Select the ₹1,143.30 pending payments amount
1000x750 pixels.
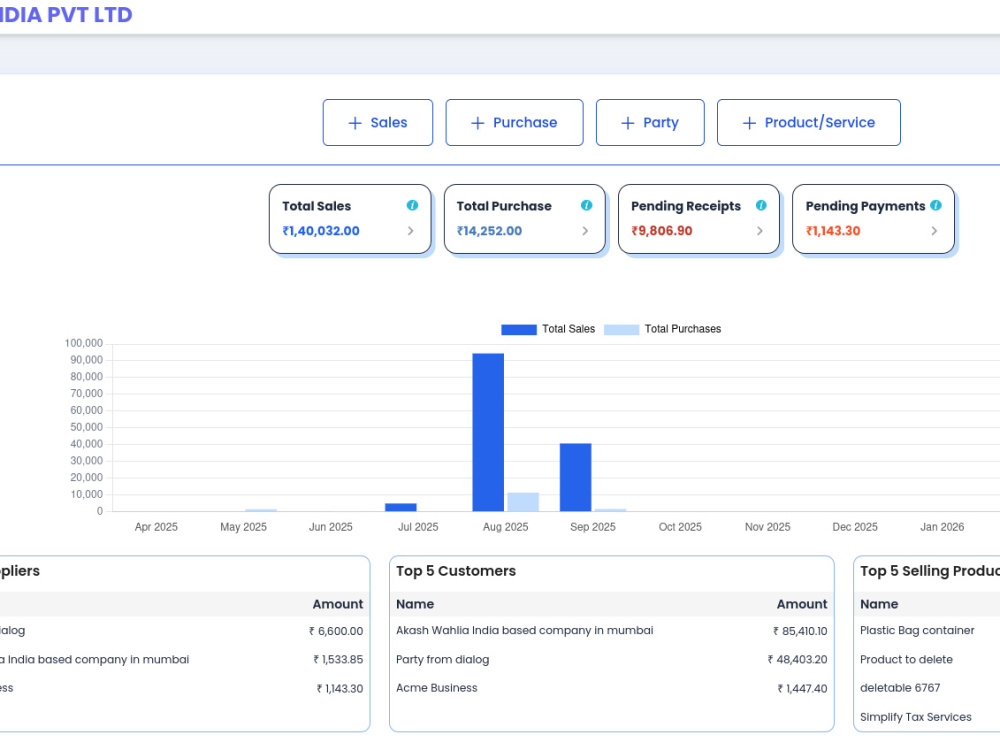click(833, 231)
